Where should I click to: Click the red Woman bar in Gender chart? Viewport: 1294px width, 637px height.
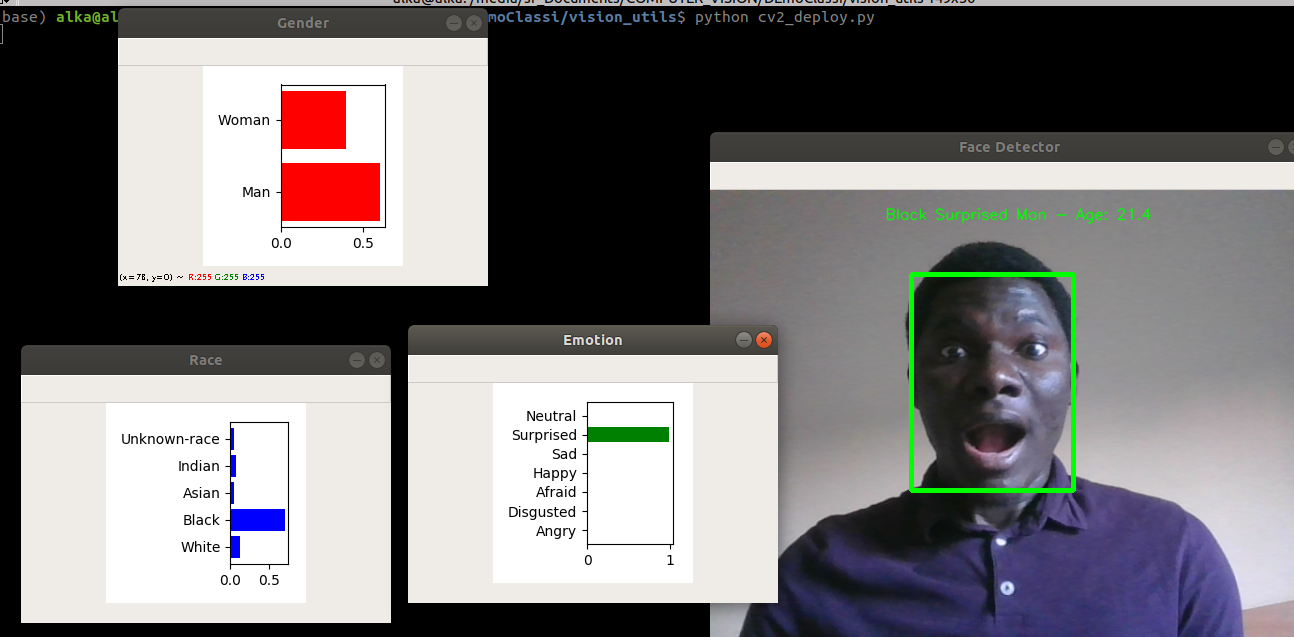click(x=314, y=120)
